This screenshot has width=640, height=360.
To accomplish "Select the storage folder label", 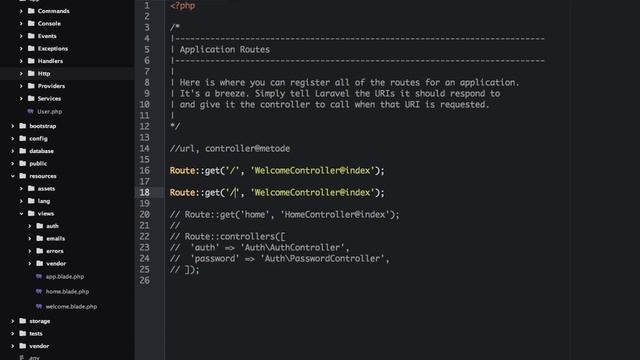I will pos(40,321).
